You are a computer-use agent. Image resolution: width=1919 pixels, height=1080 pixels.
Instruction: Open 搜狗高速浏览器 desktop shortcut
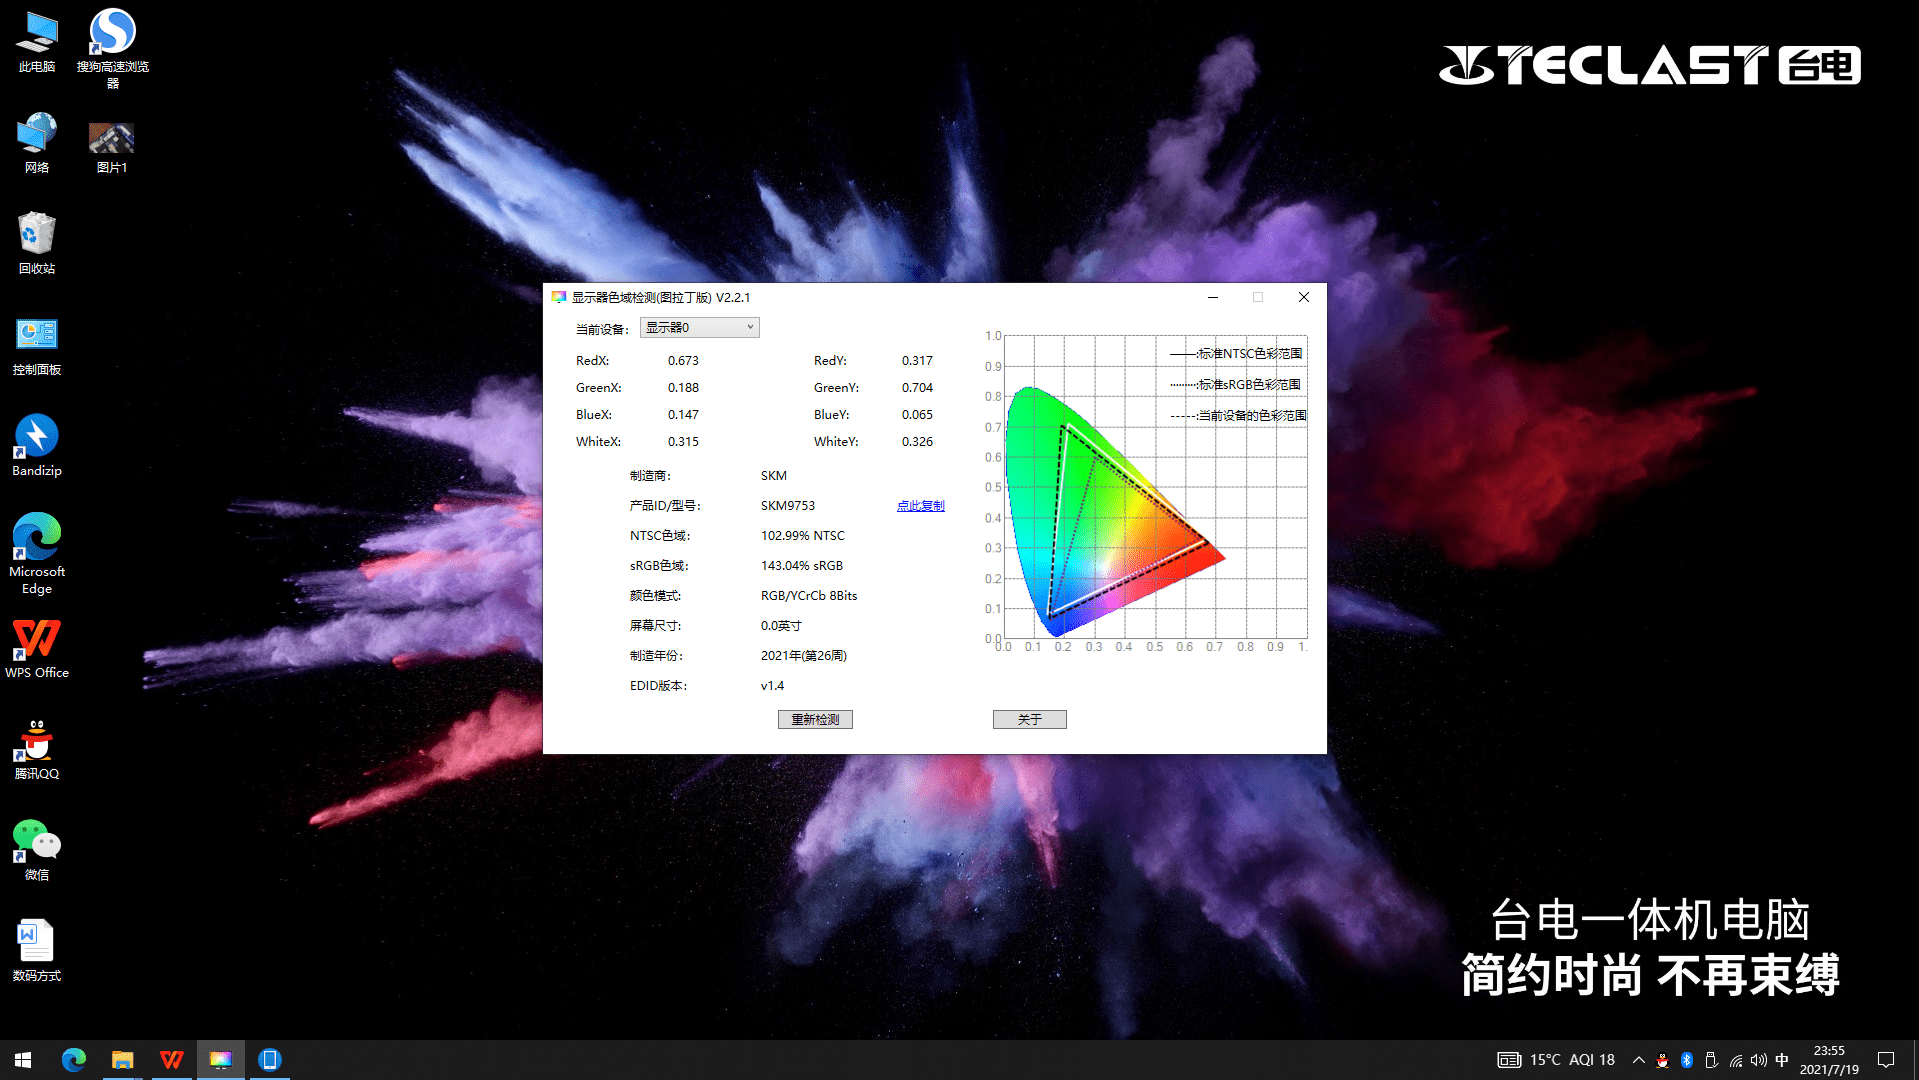pyautogui.click(x=113, y=48)
